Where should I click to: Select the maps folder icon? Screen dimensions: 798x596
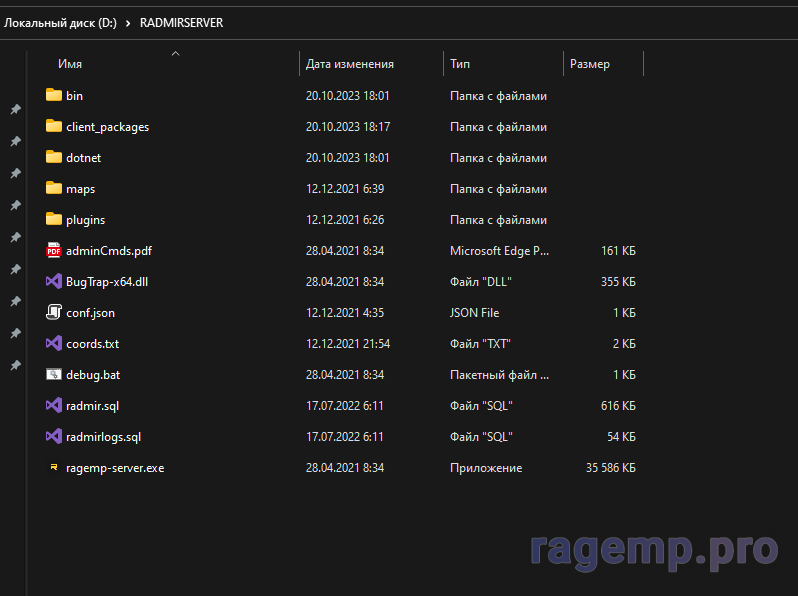click(53, 188)
